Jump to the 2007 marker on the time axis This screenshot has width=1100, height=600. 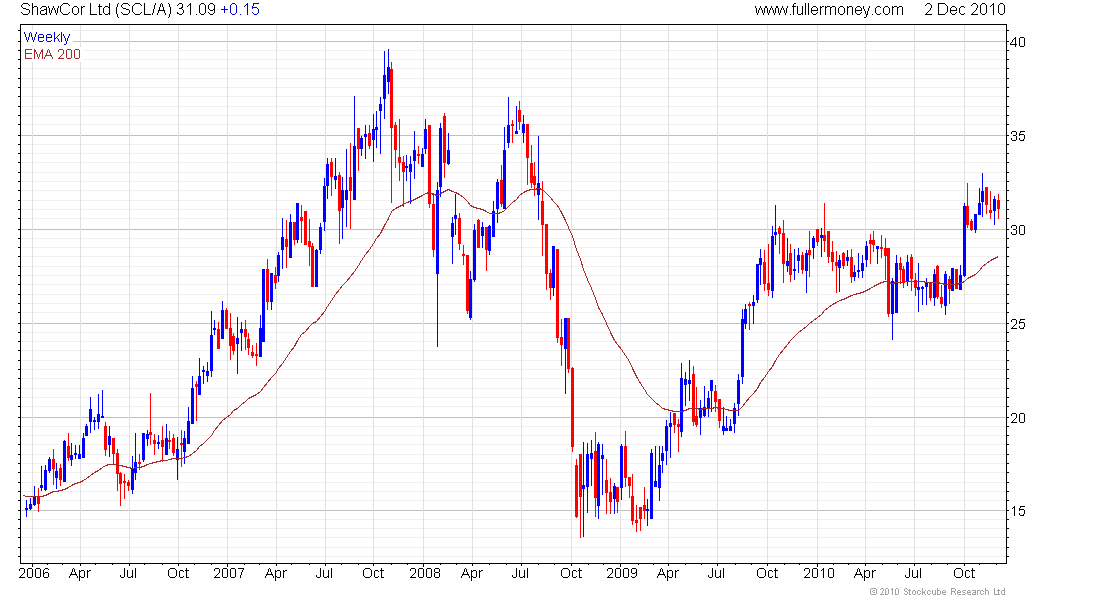pos(229,574)
